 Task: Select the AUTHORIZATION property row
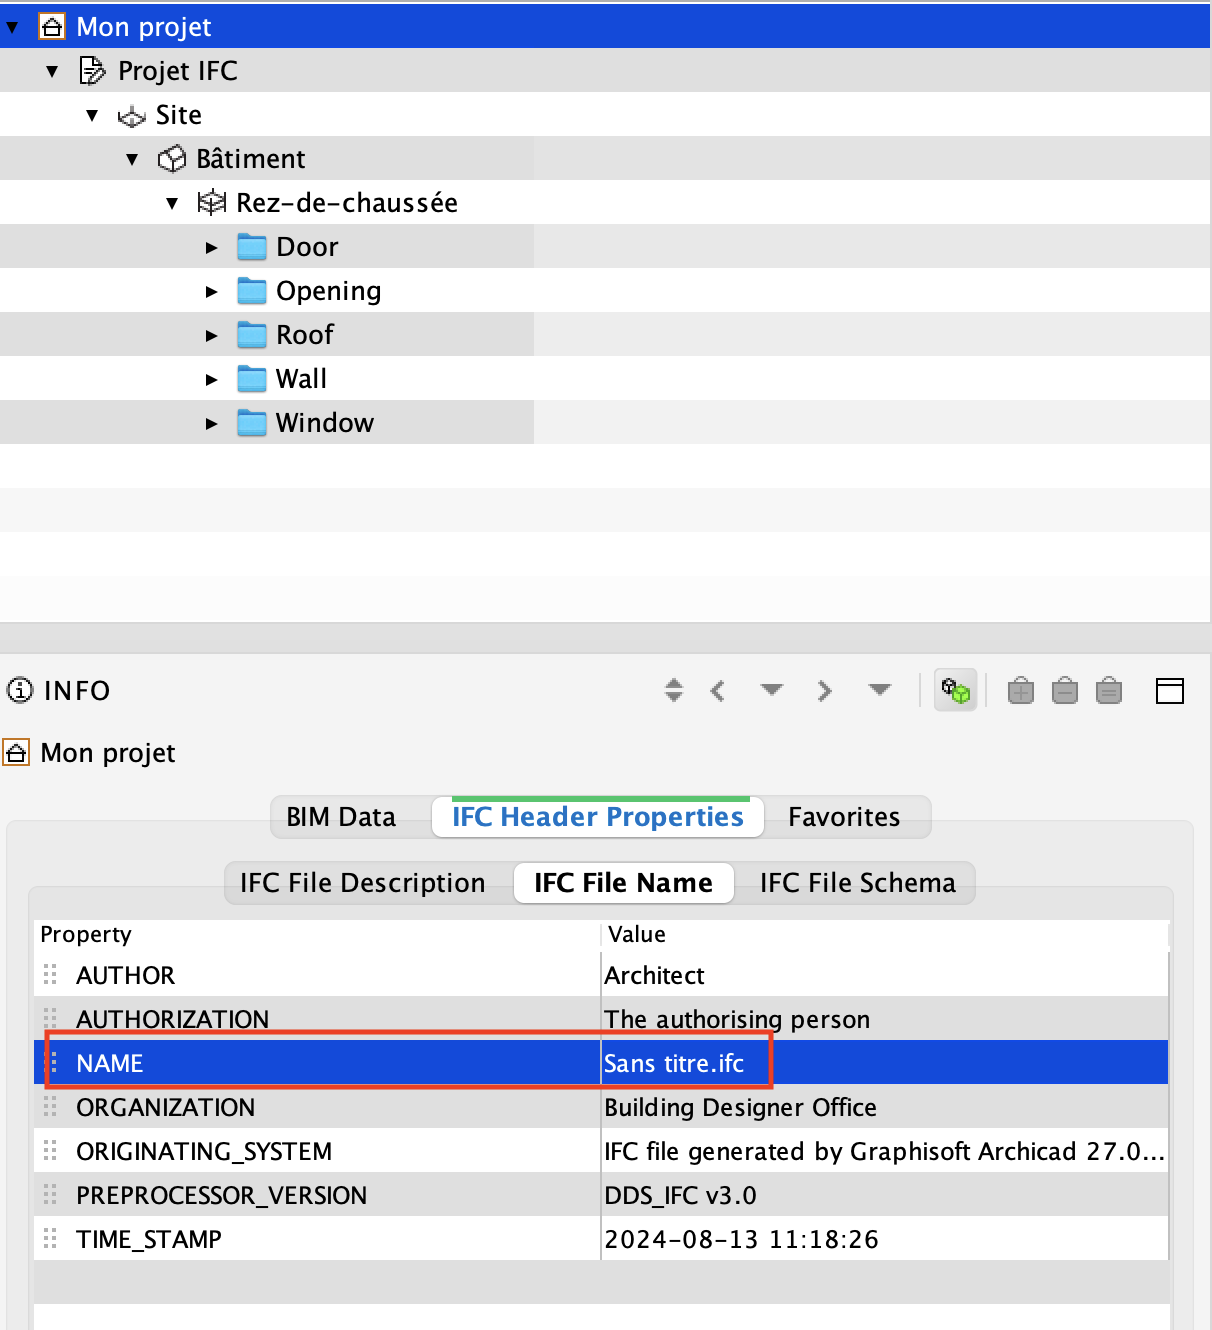coord(601,1019)
